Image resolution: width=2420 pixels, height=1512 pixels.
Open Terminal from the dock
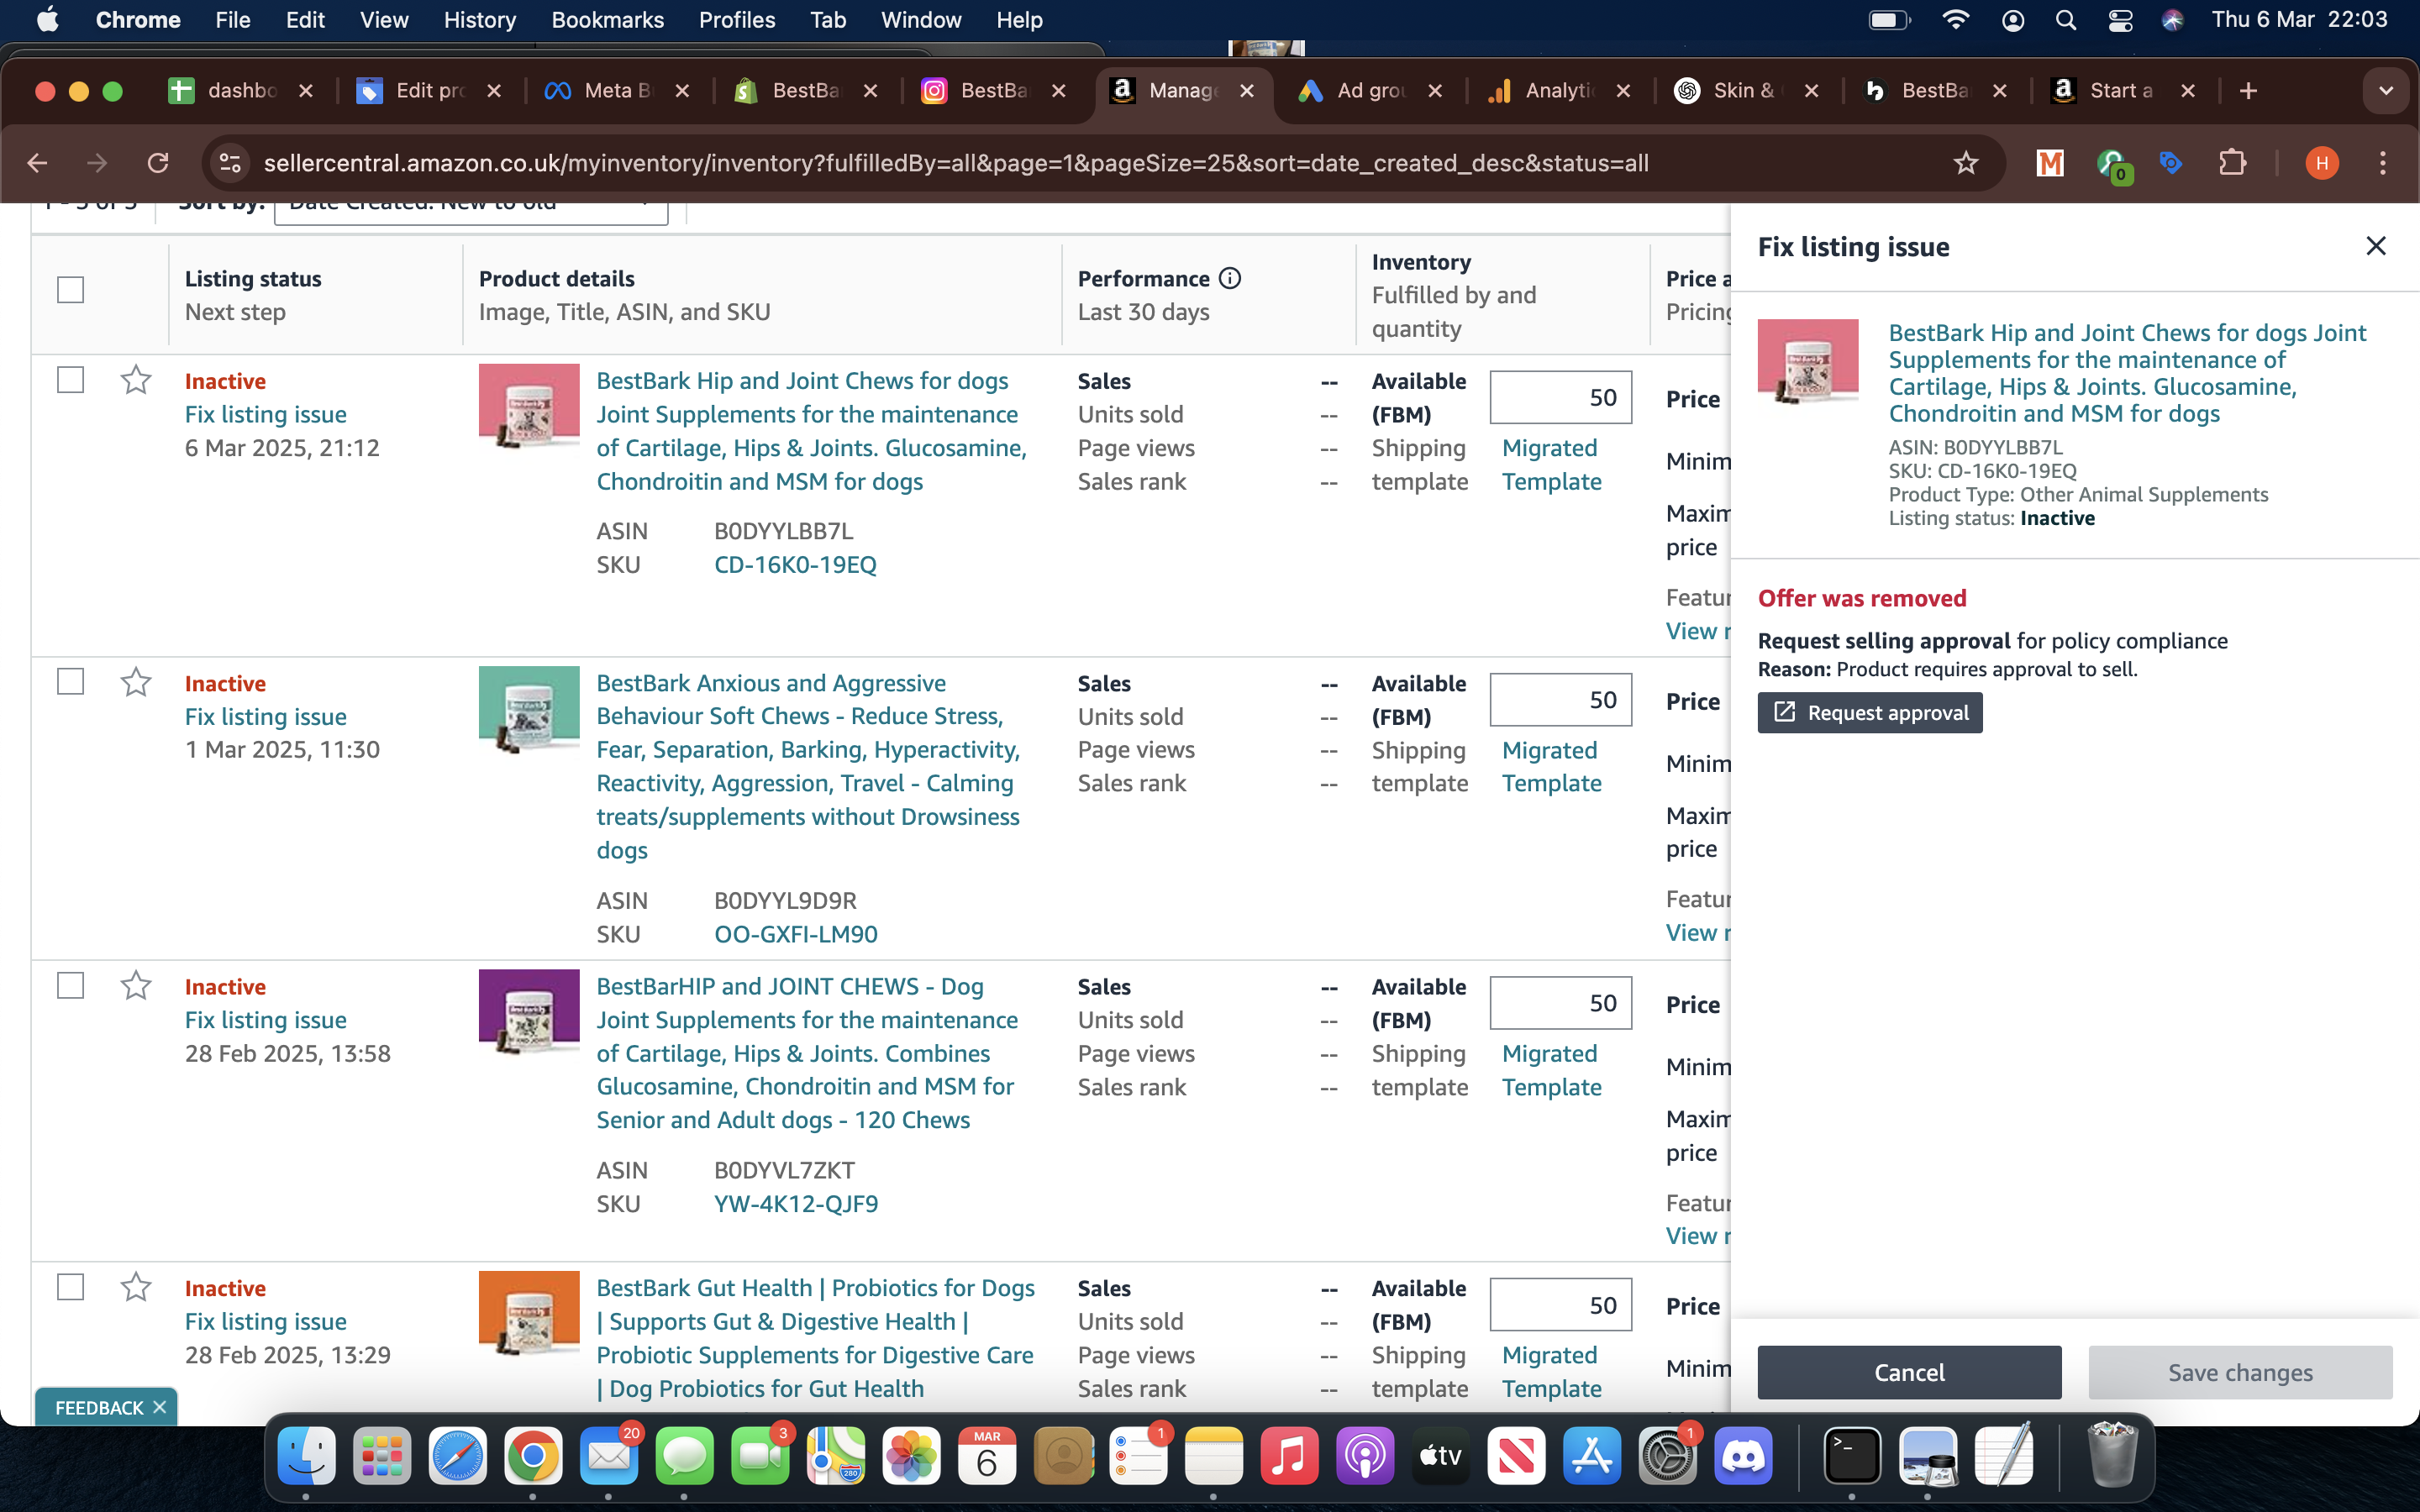1852,1455
